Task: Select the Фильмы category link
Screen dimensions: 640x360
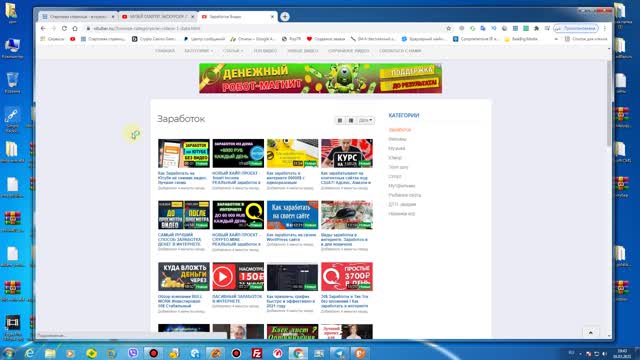Action: (397, 139)
